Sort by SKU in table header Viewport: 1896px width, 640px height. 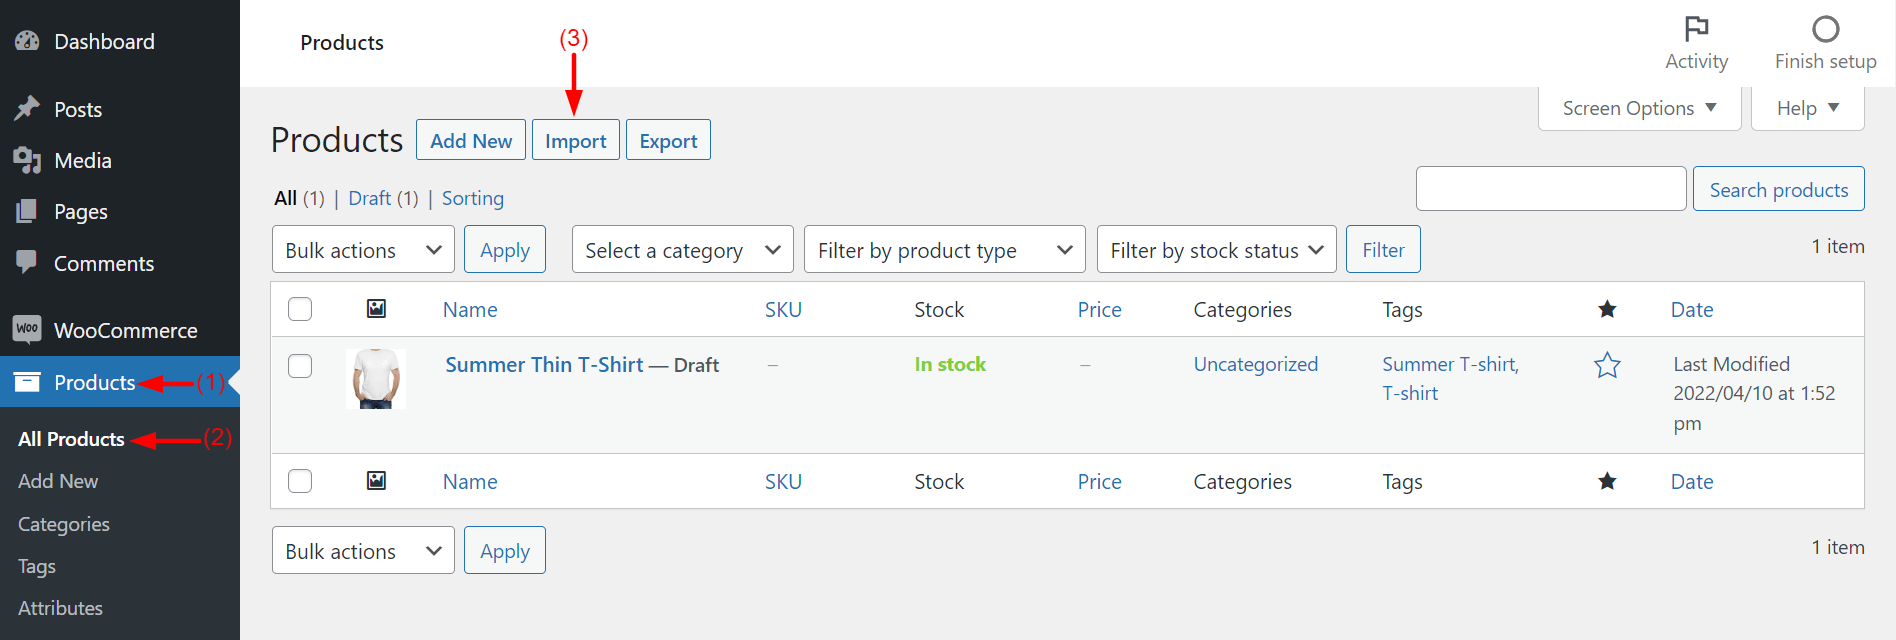pyautogui.click(x=783, y=310)
